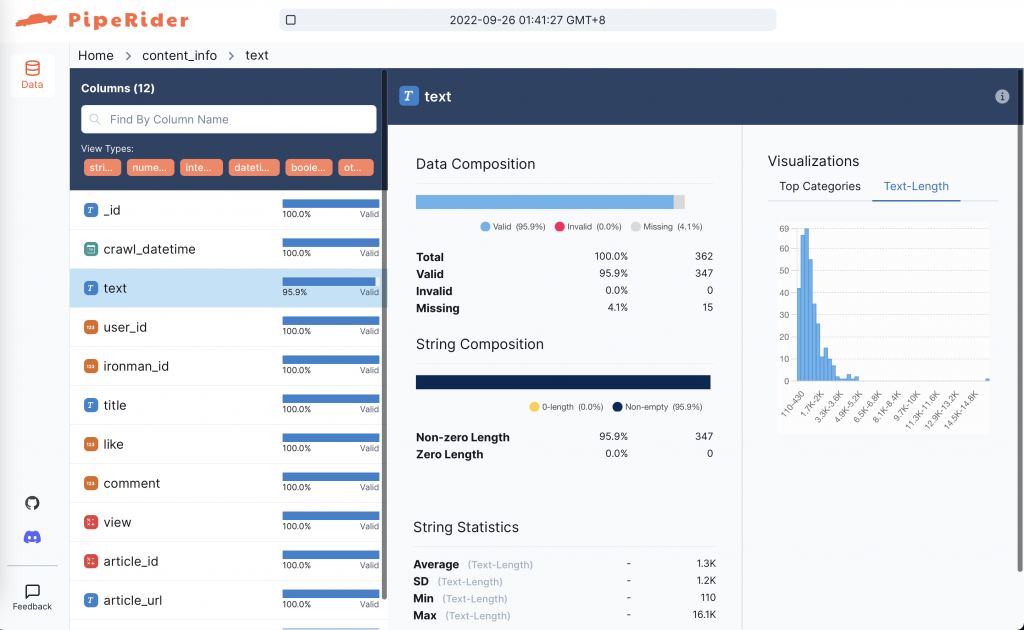Screen dimensions: 1024x630
Task: Go to Home breadcrumb
Action: (x=96, y=55)
